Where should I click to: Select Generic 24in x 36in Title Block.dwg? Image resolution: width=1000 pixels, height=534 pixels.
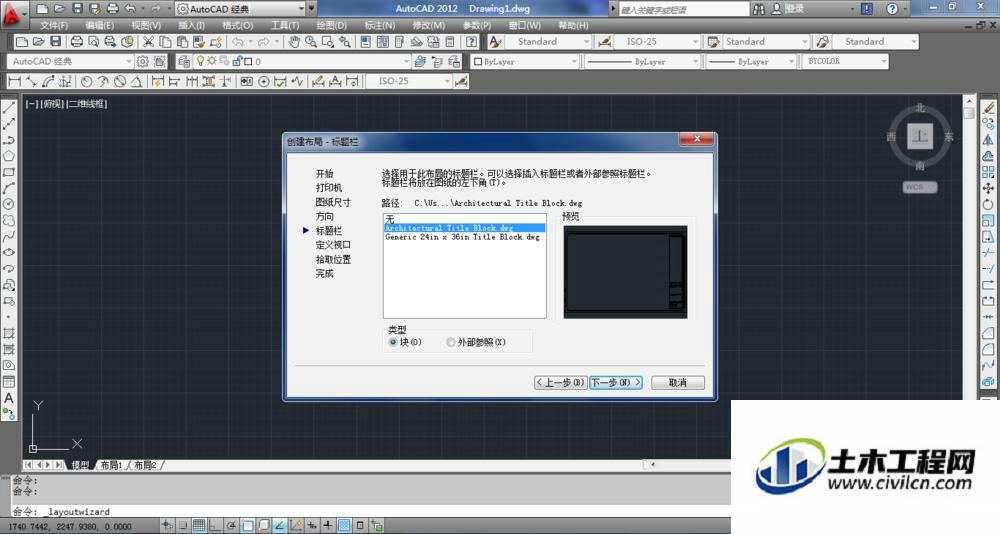click(464, 237)
